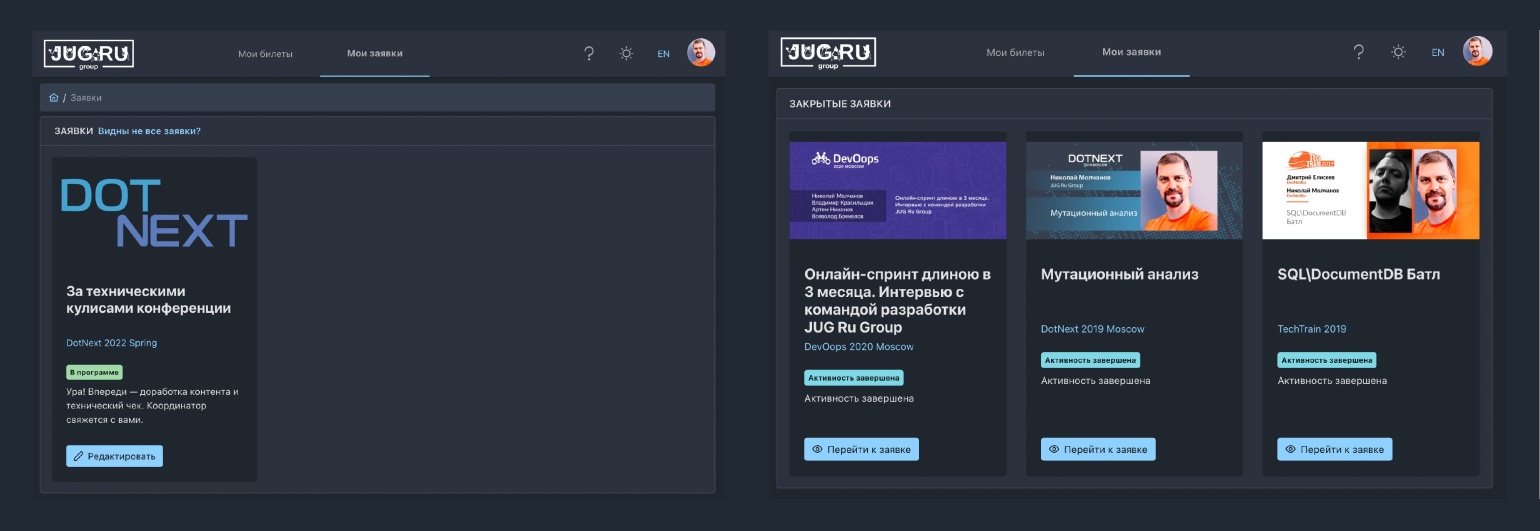This screenshot has width=1540, height=531.
Task: Open user avatar menu in the left window
Action: pos(701,53)
